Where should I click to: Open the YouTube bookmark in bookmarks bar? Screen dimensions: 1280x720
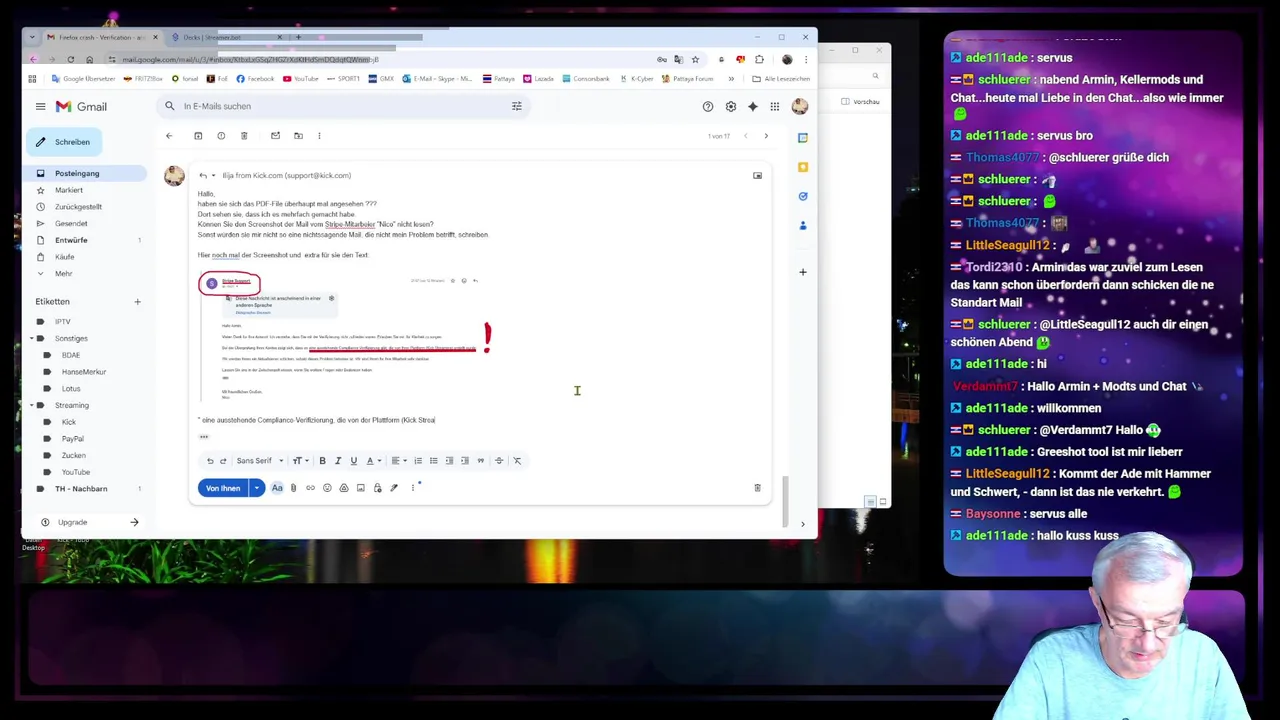pyautogui.click(x=300, y=79)
